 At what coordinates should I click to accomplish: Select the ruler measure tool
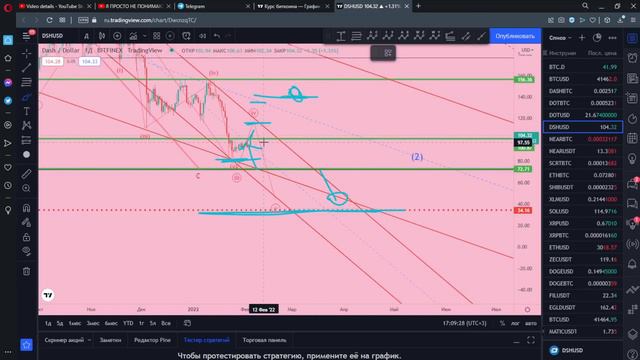[x=27, y=174]
